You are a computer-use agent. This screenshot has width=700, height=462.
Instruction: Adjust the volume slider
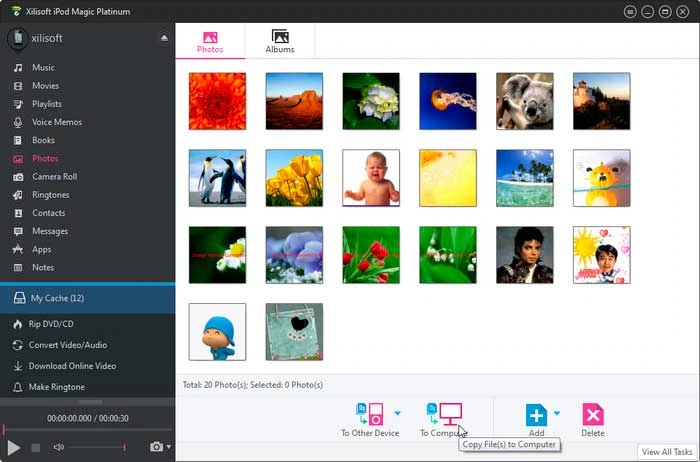pos(97,447)
